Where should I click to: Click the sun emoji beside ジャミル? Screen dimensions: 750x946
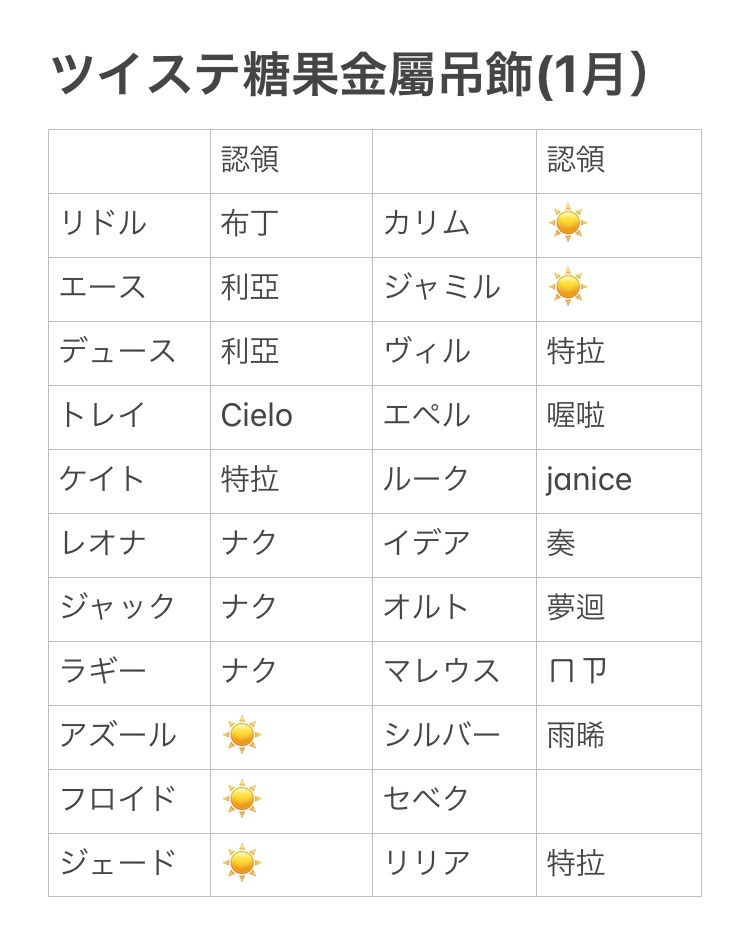[567, 287]
